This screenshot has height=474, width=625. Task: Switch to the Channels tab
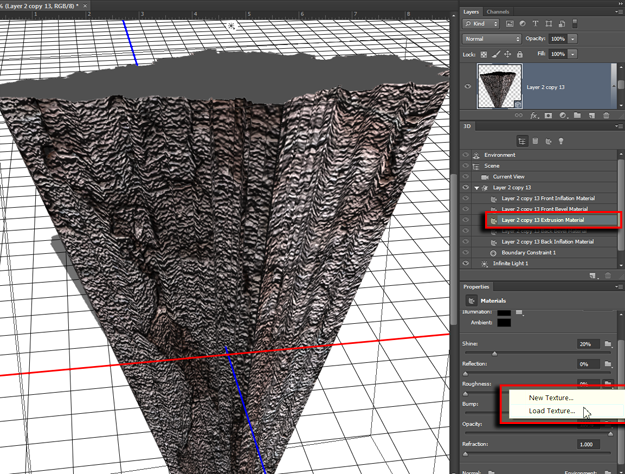[498, 12]
